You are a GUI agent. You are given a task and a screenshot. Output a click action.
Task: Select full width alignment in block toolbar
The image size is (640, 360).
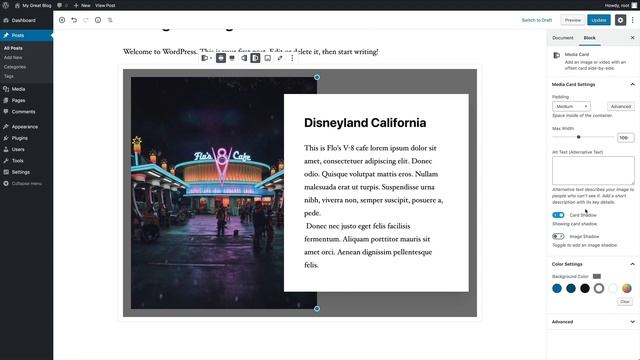[232, 58]
